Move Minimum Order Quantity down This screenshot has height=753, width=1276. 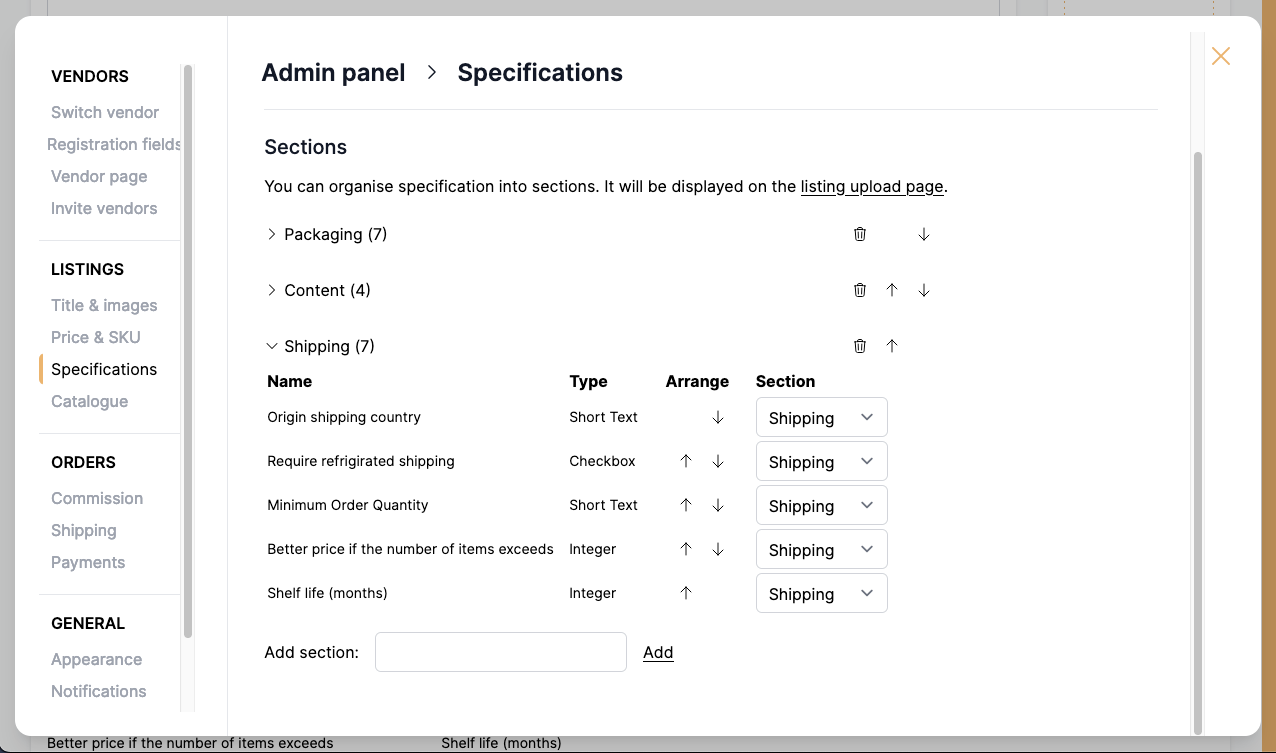click(717, 505)
